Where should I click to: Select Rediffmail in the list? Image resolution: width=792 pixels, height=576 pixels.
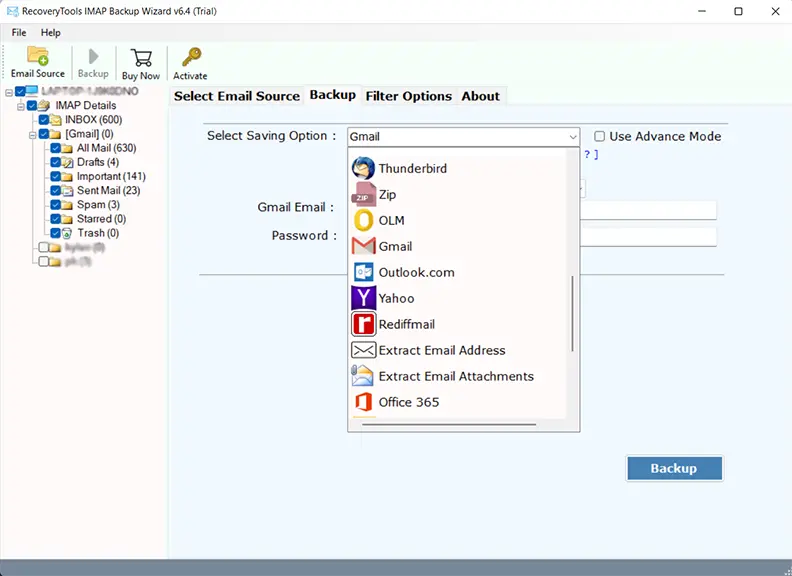point(406,324)
